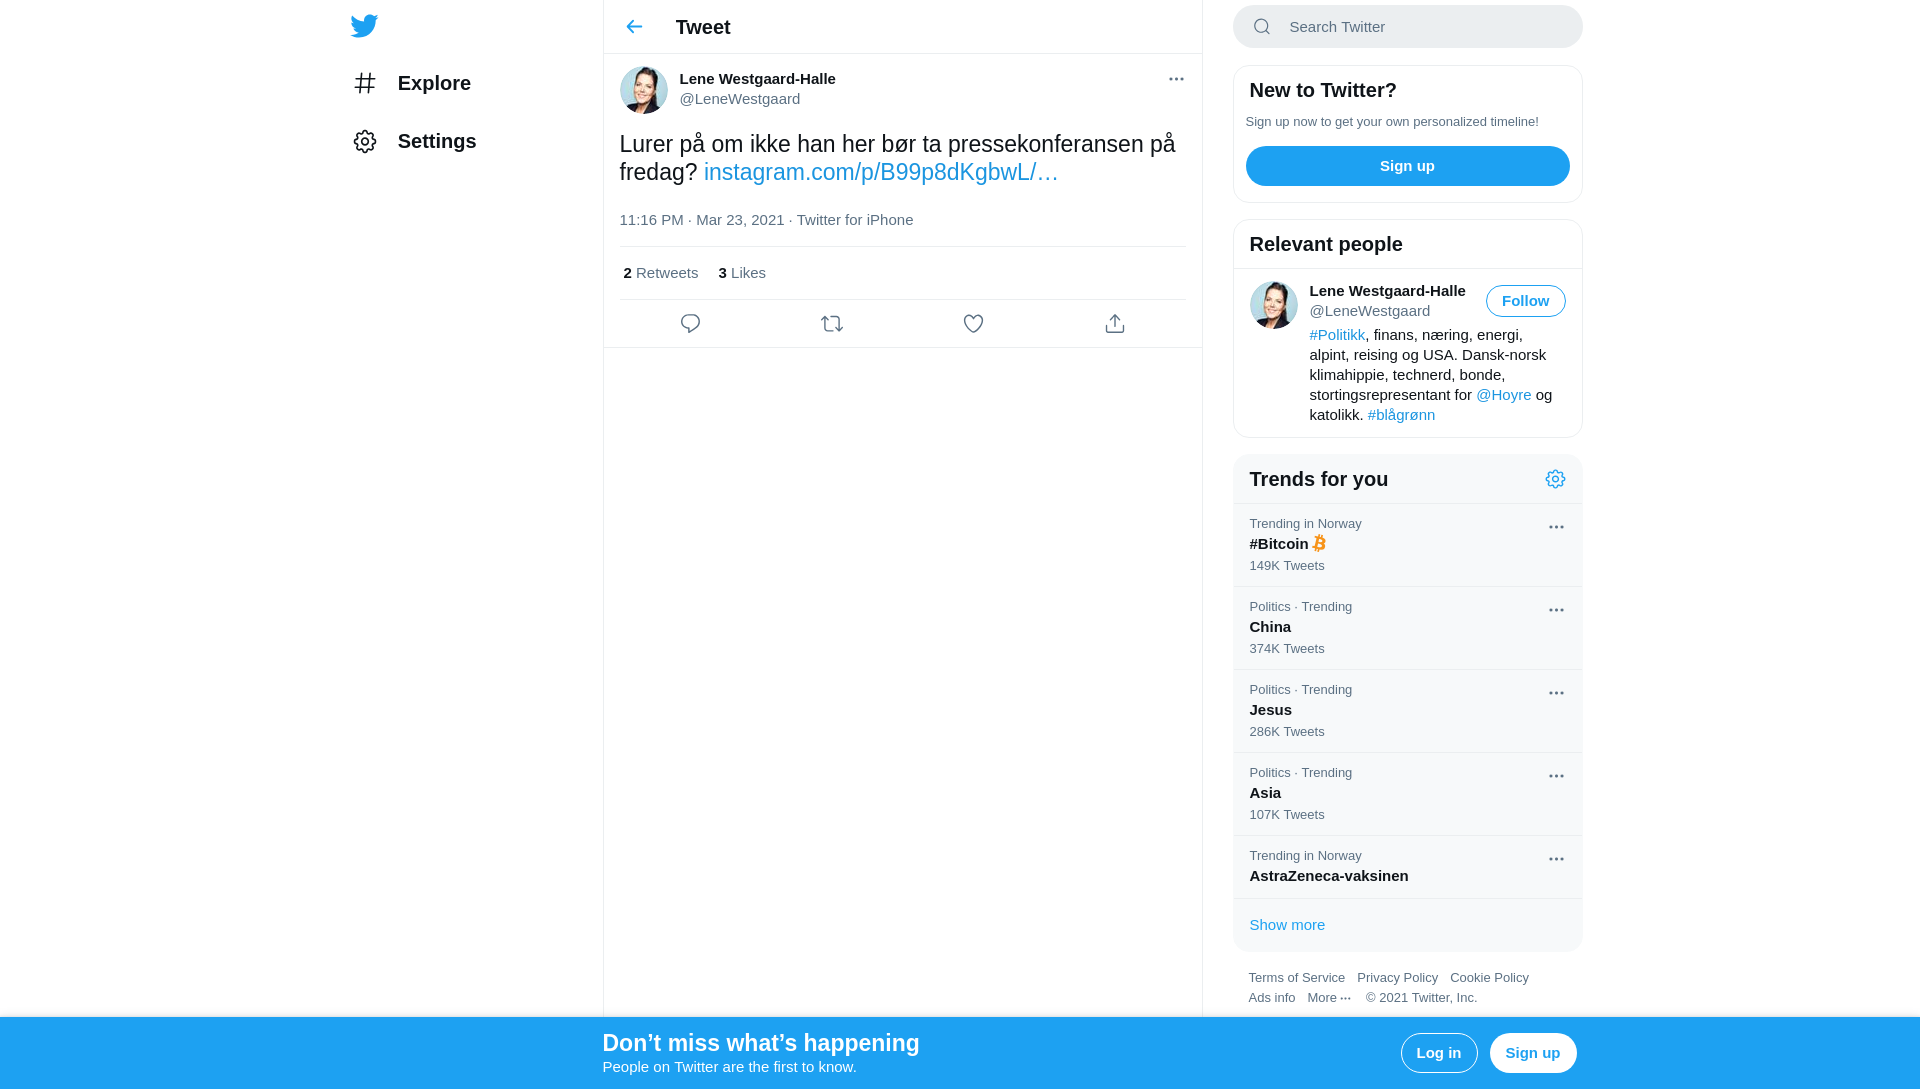Share the tweet via the share icon
This screenshot has width=1920, height=1089.
[1115, 324]
